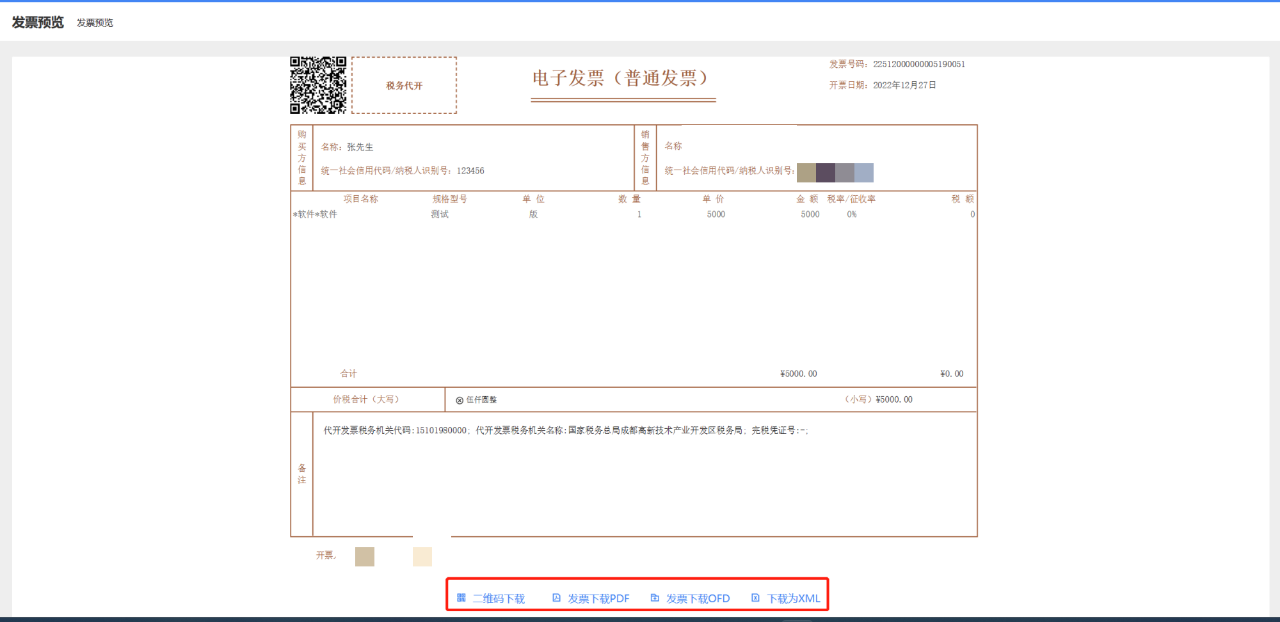Click the 开票日期 2022年12月27日 text
This screenshot has width=1280, height=622.
point(883,85)
